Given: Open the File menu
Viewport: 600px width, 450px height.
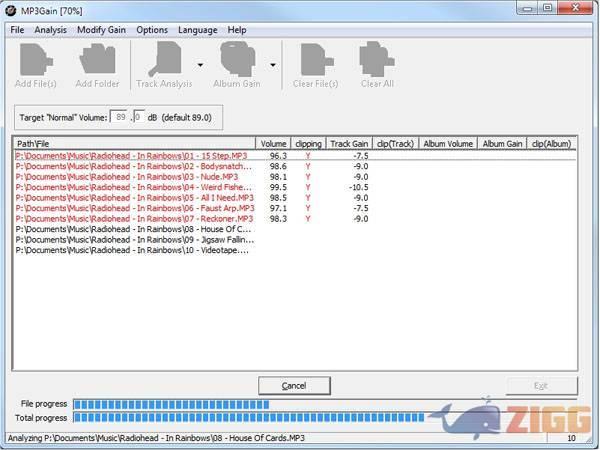Looking at the screenshot, I should point(16,30).
